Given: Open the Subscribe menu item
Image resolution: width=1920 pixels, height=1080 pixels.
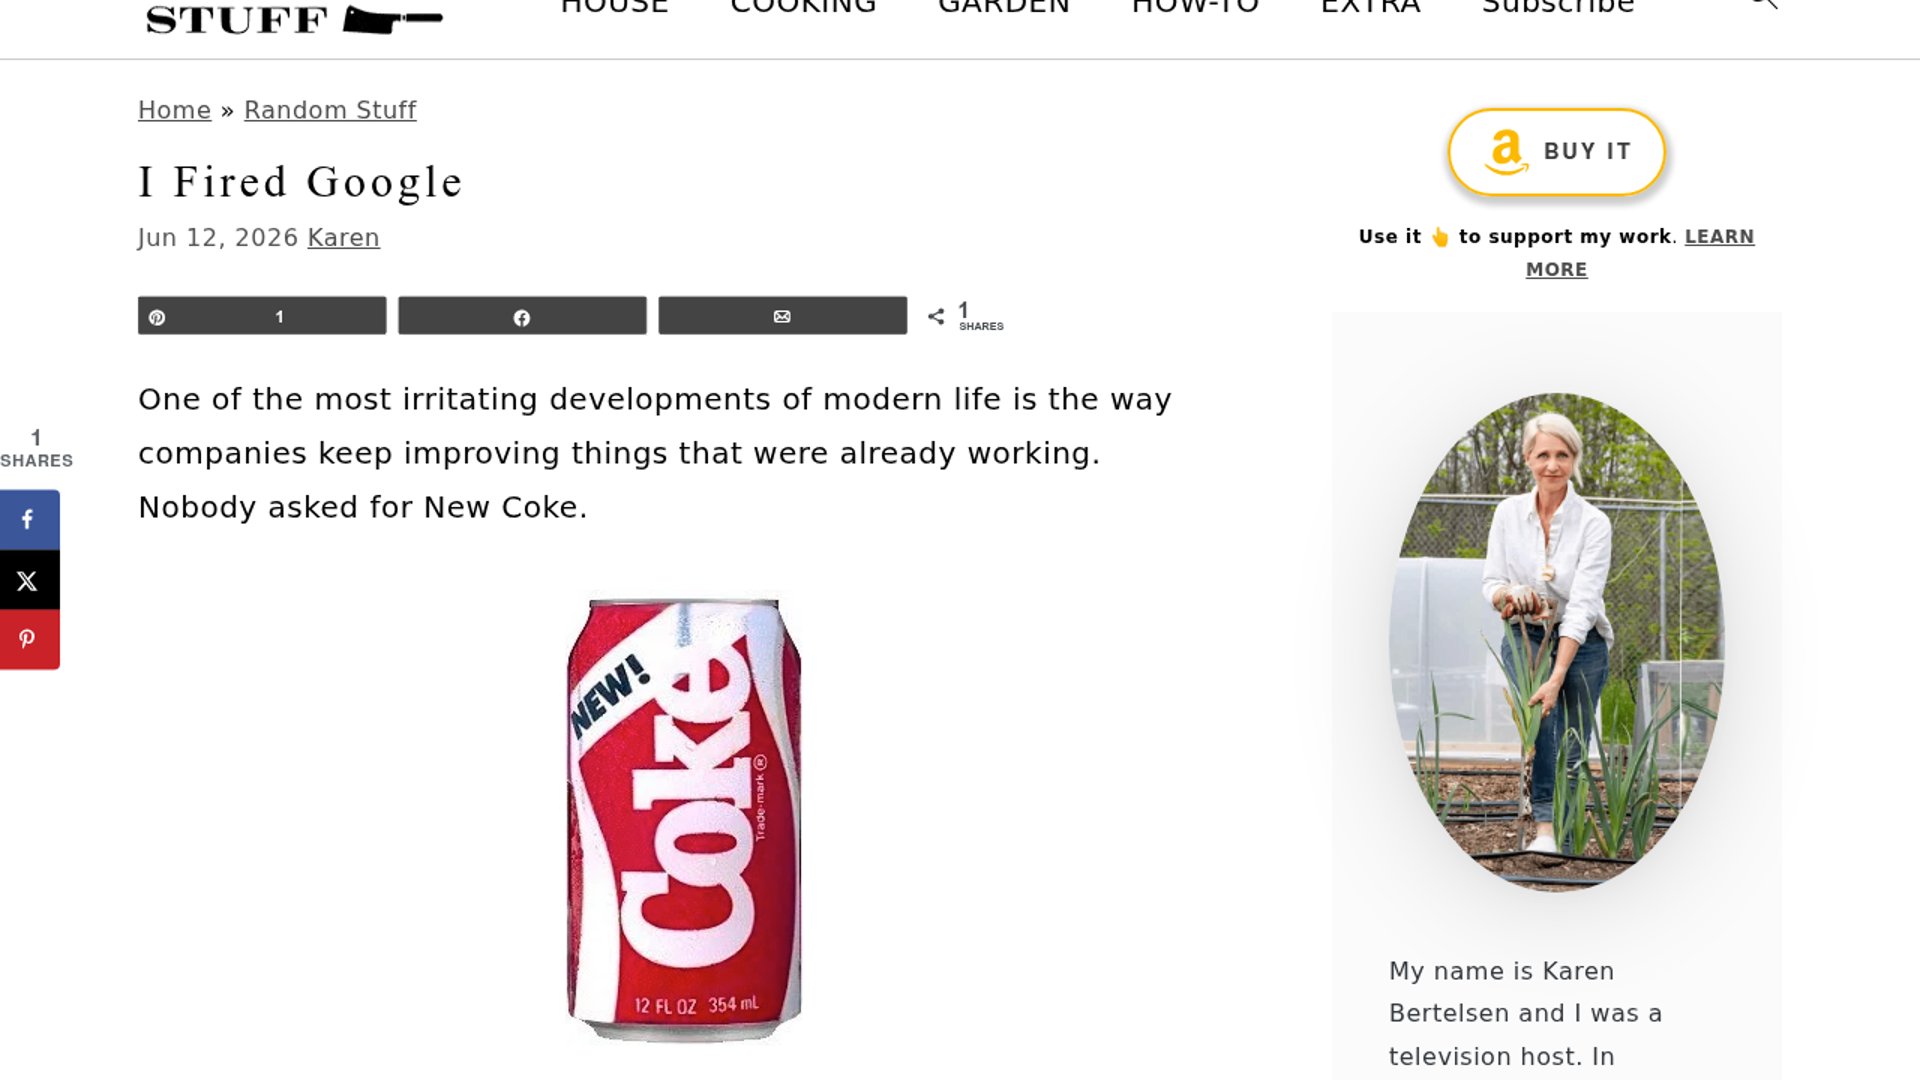Looking at the screenshot, I should (x=1558, y=6).
